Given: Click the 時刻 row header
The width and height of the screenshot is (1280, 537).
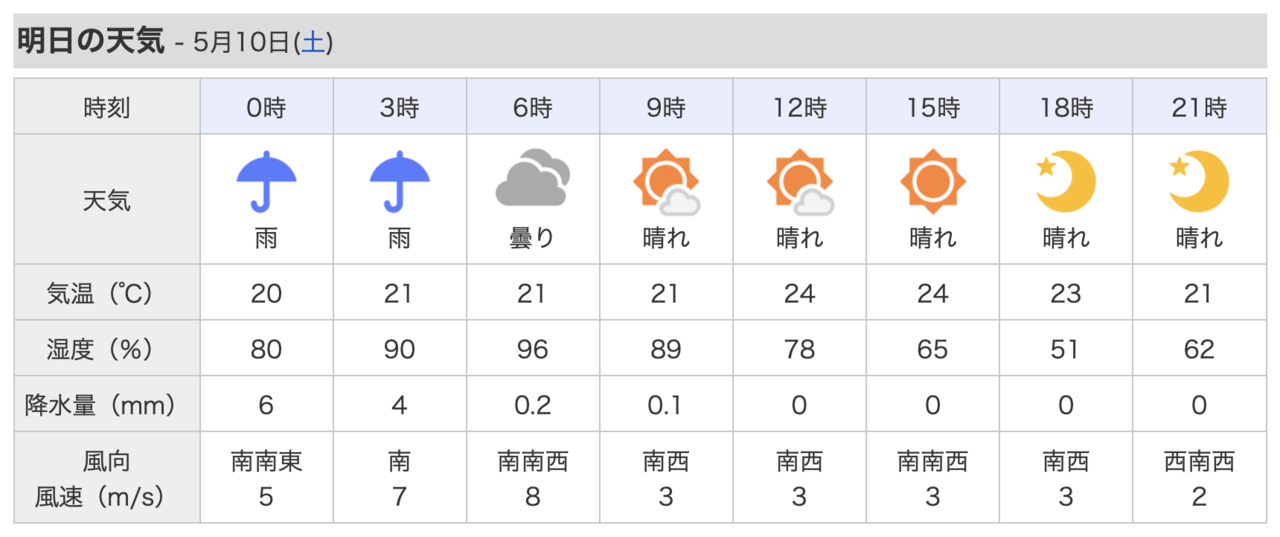Looking at the screenshot, I should 107,107.
